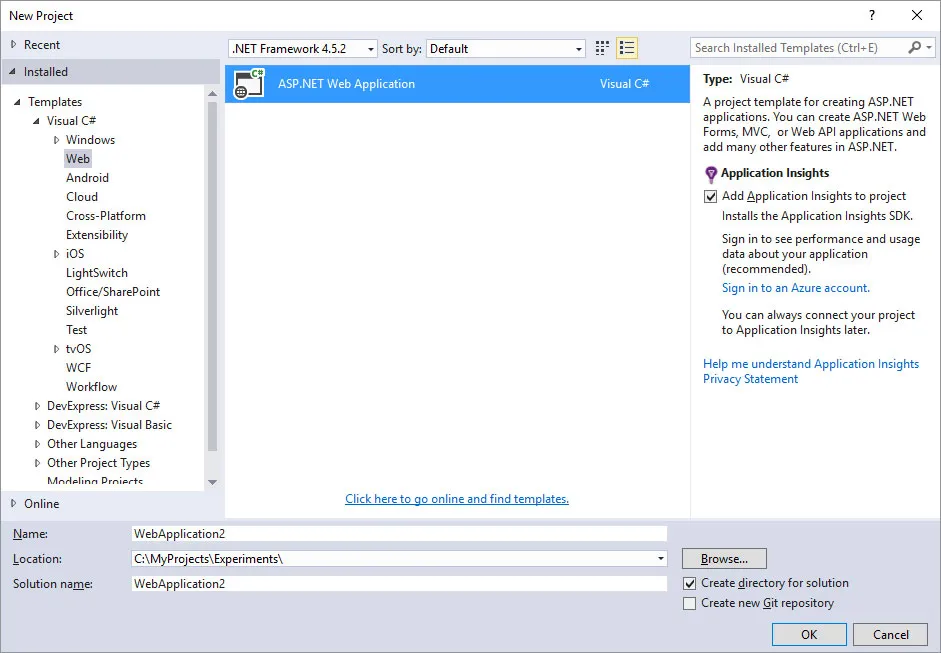Click the Browse... button

[724, 559]
